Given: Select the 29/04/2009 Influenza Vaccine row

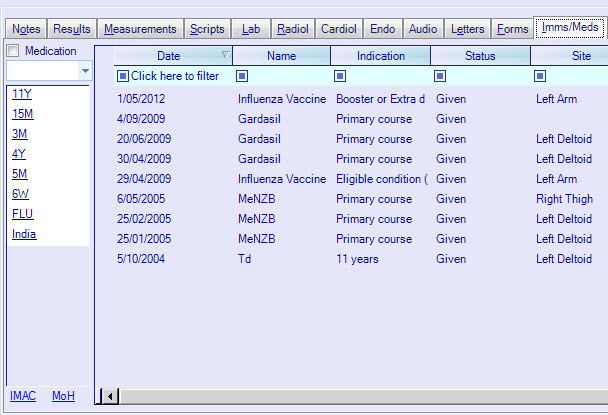Looking at the screenshot, I should [x=361, y=179].
